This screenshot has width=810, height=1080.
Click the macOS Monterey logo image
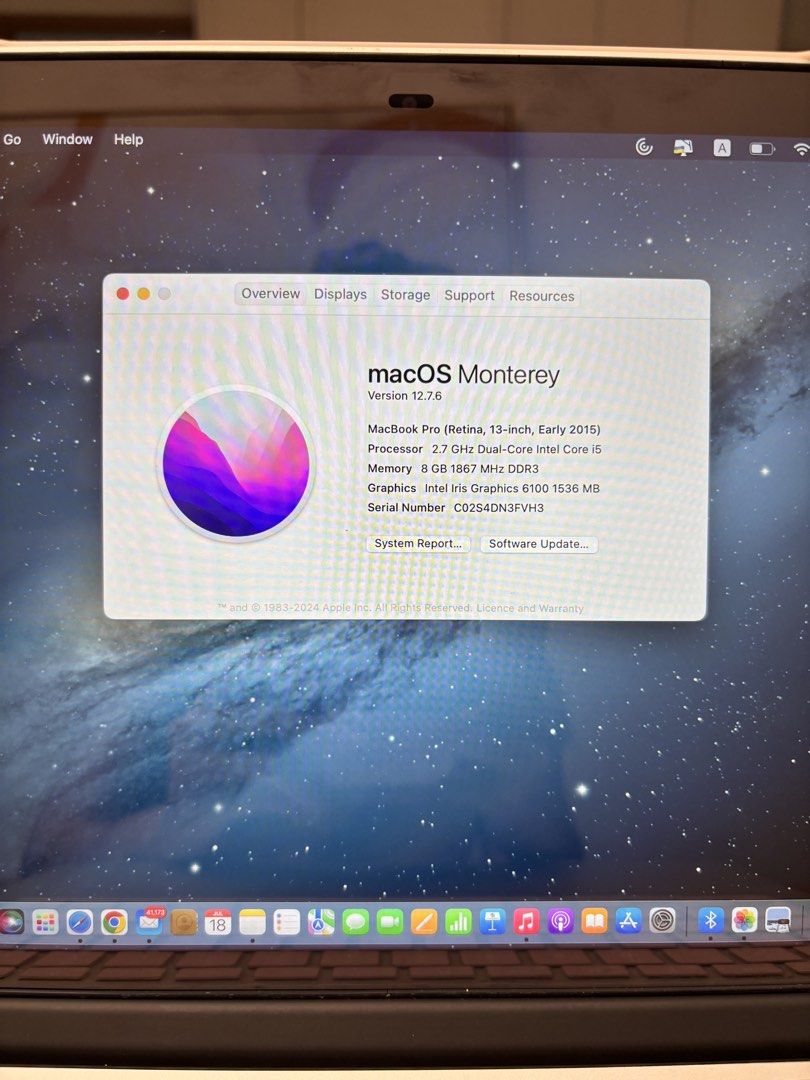(x=236, y=464)
